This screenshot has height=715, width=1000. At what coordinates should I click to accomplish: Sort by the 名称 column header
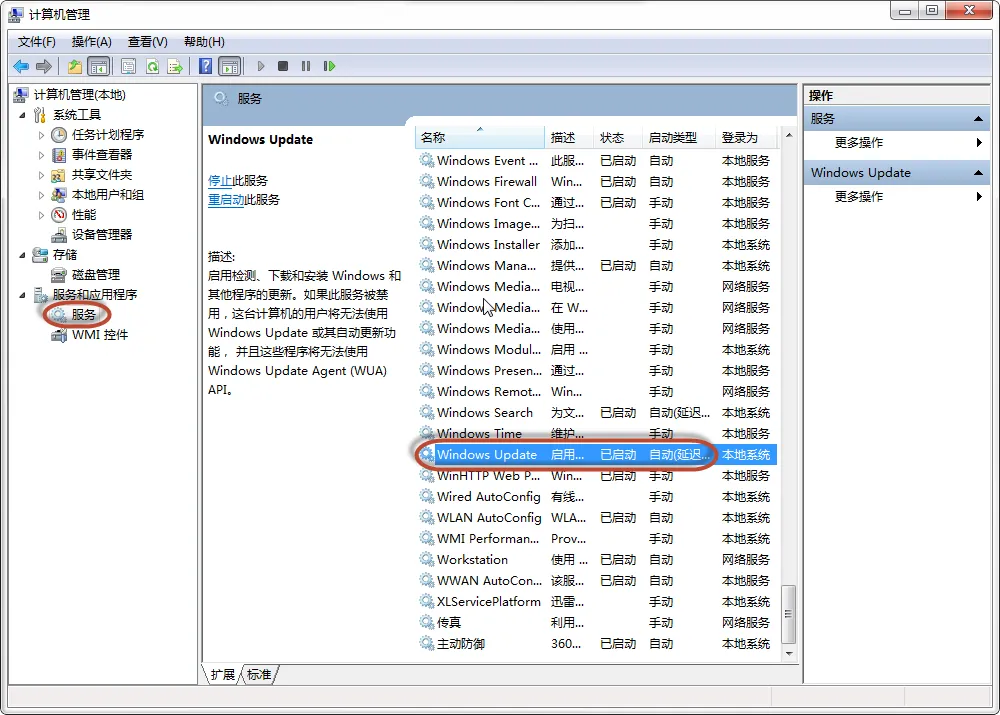click(x=480, y=137)
